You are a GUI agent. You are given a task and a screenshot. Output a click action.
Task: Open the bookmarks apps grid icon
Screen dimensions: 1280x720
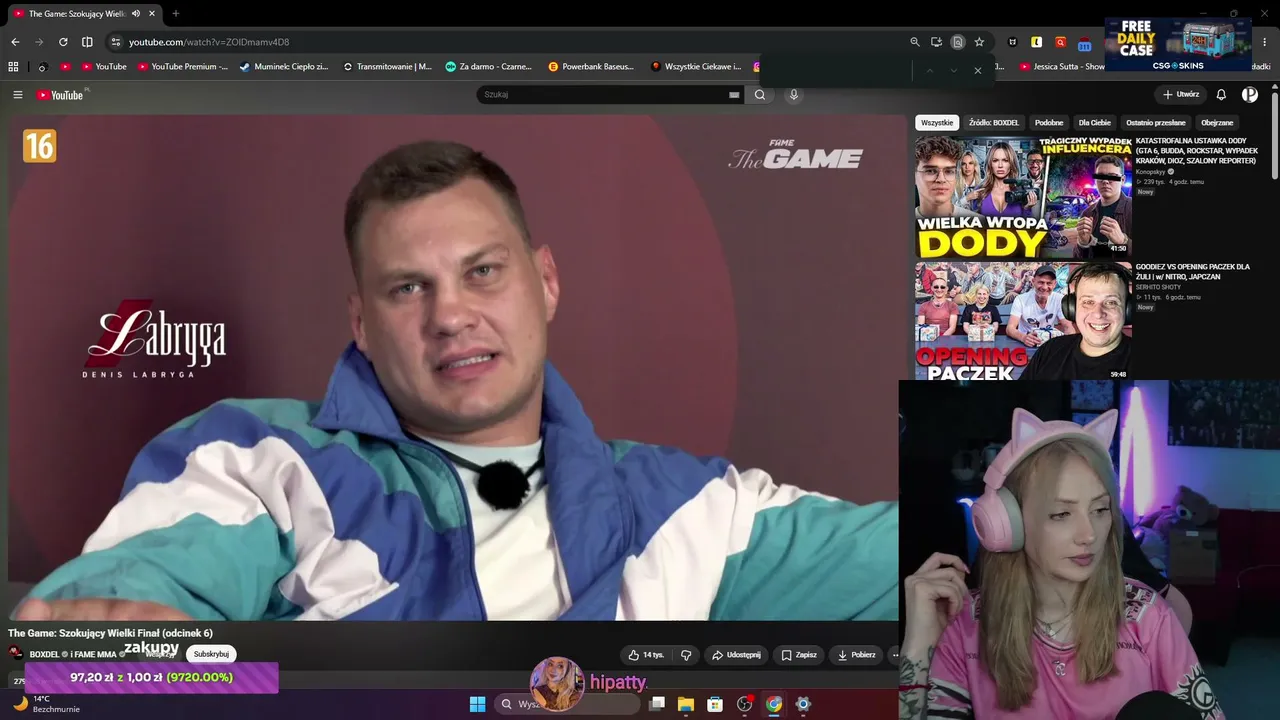[13, 67]
